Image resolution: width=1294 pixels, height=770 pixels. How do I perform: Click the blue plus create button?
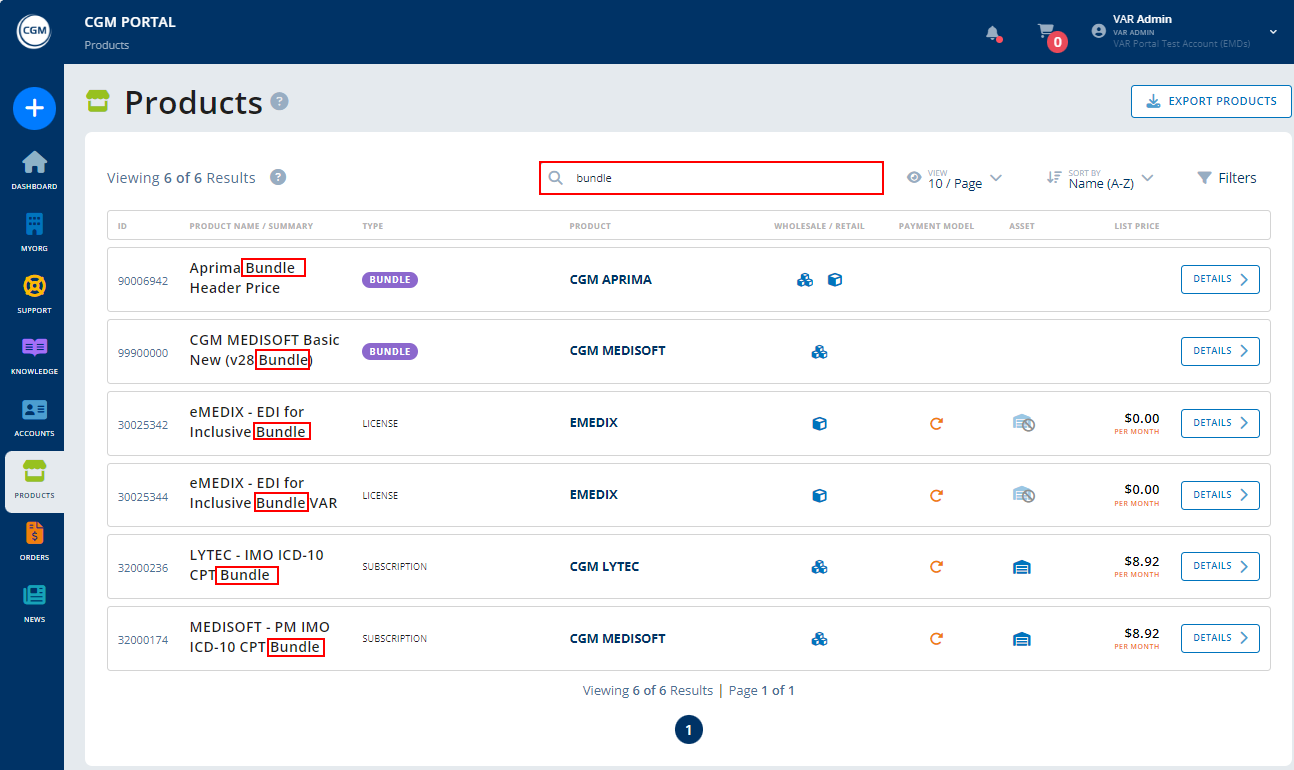(34, 108)
